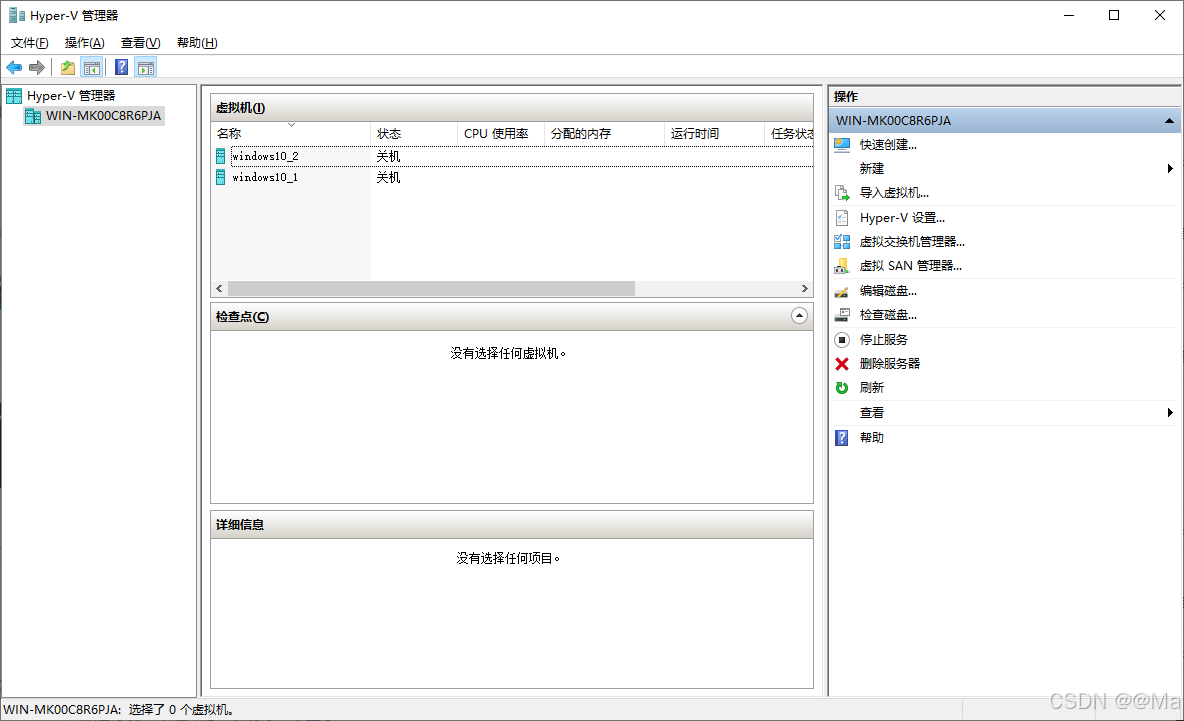The image size is (1184, 721).
Task: Click 编辑磁盘... action text
Action: click(888, 291)
